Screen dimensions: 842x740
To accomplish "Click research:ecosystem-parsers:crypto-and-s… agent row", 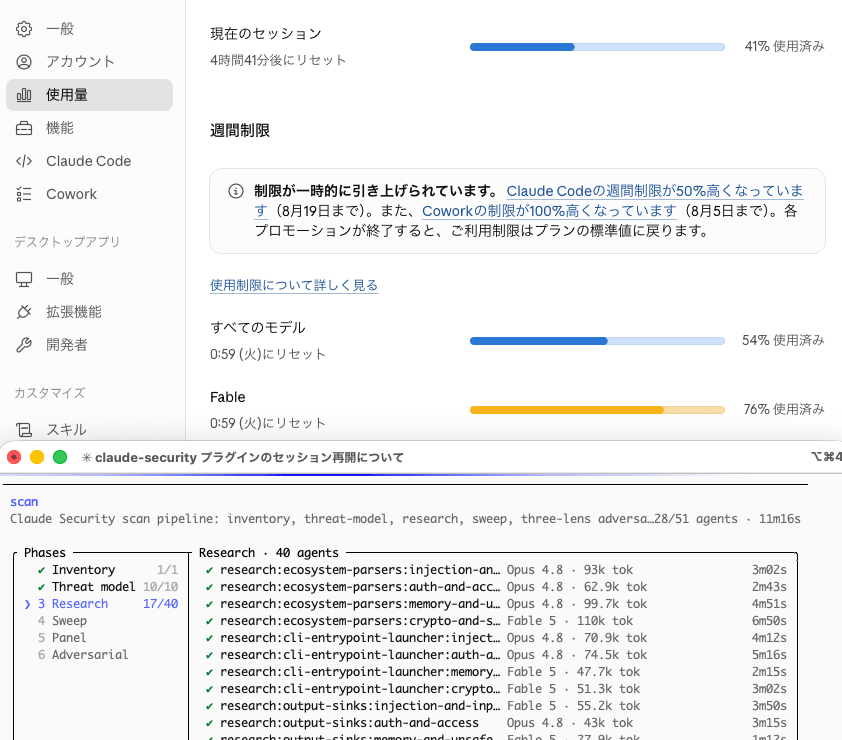I will [x=496, y=621].
